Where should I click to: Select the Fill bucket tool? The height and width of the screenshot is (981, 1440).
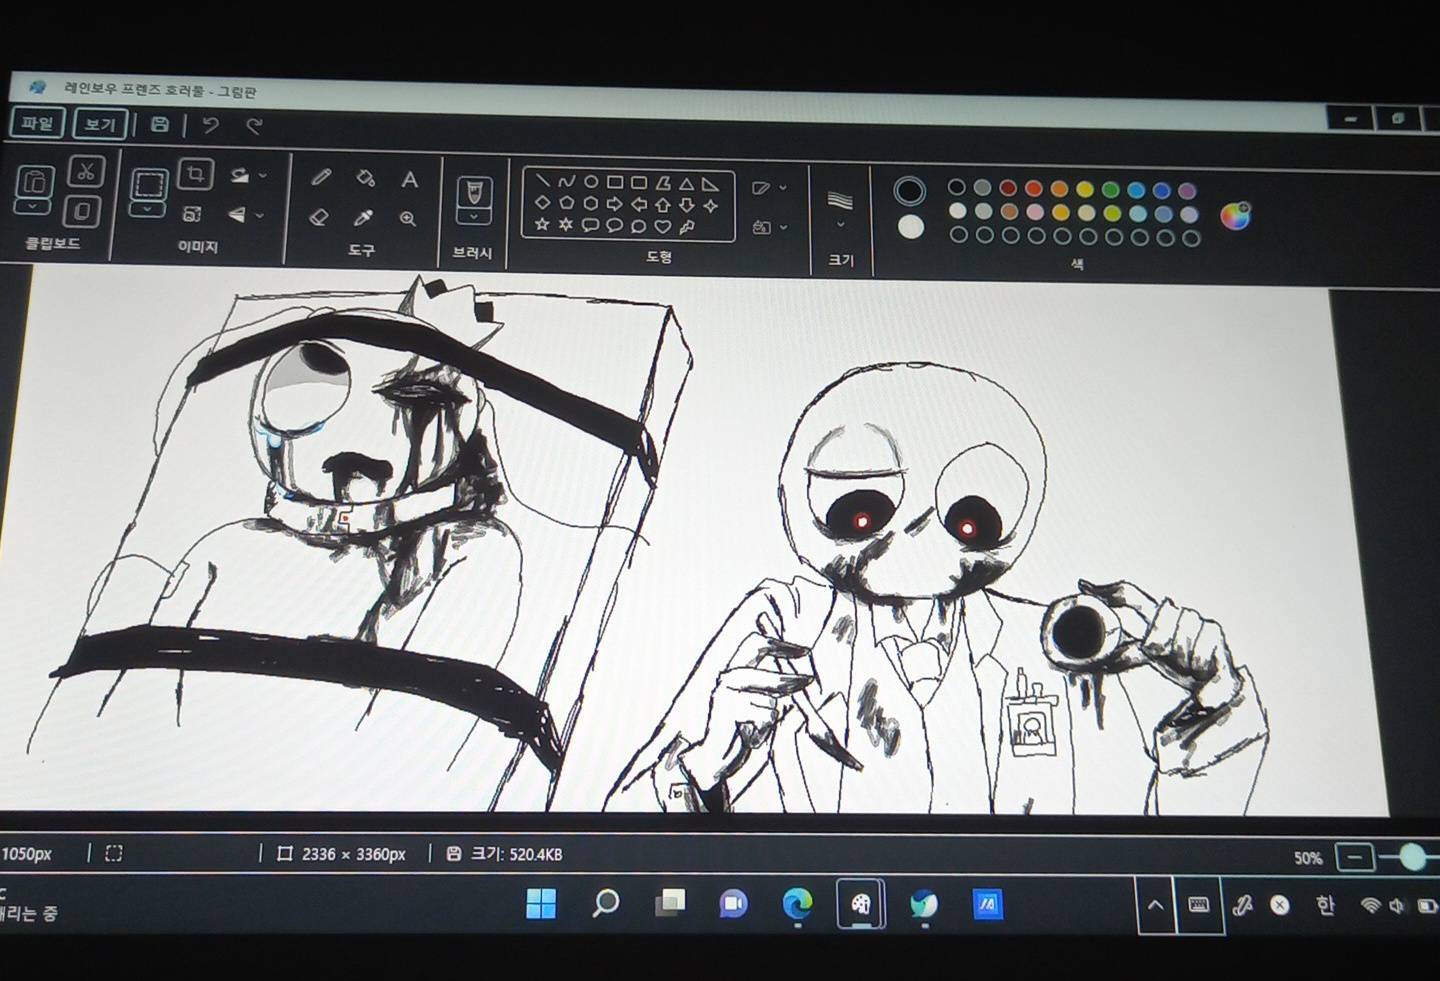365,178
